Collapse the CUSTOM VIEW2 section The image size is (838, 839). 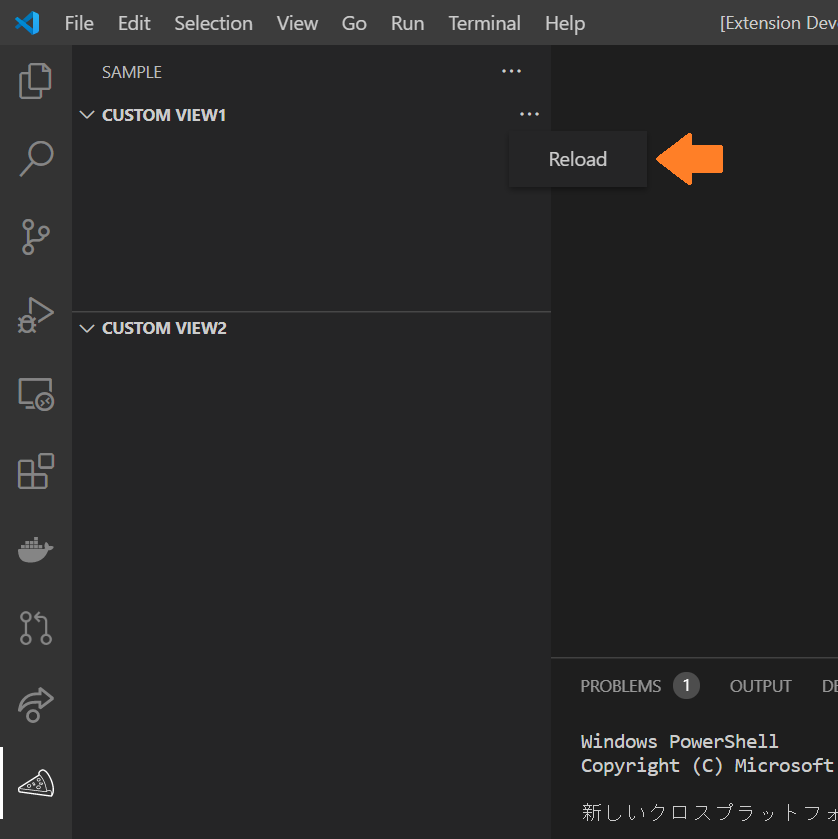tap(87, 328)
